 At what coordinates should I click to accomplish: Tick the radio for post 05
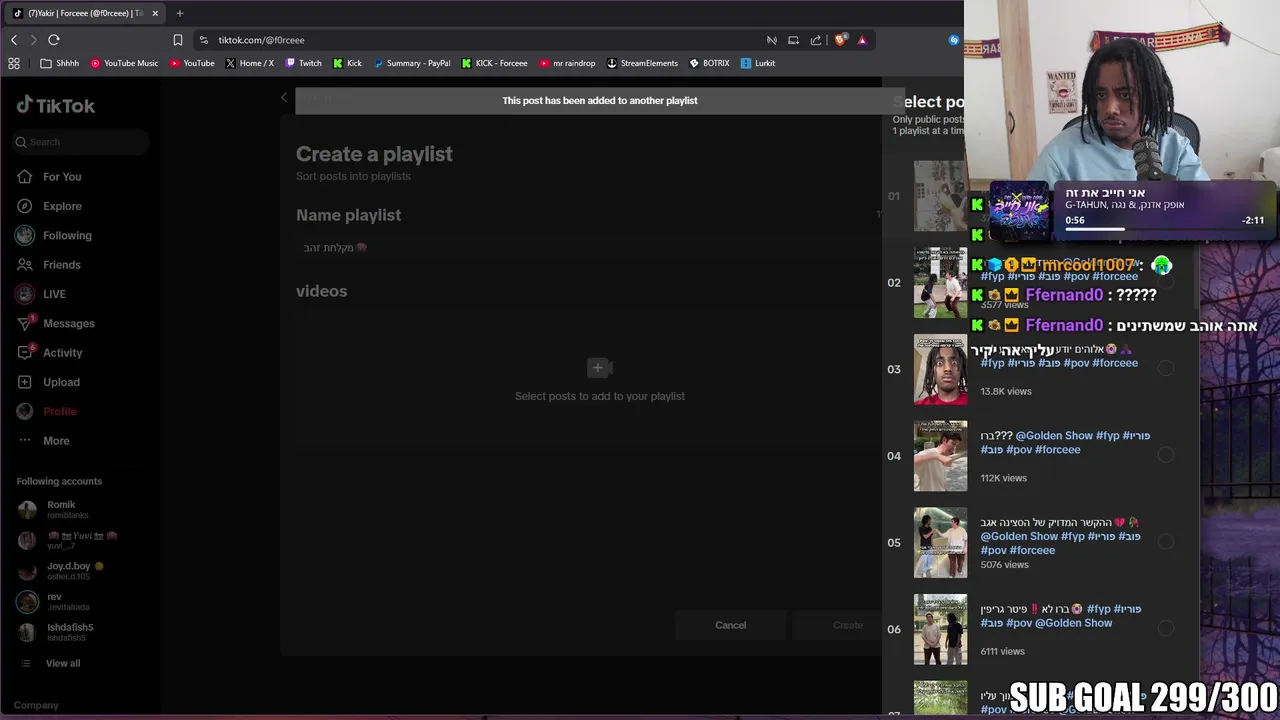(x=1166, y=542)
